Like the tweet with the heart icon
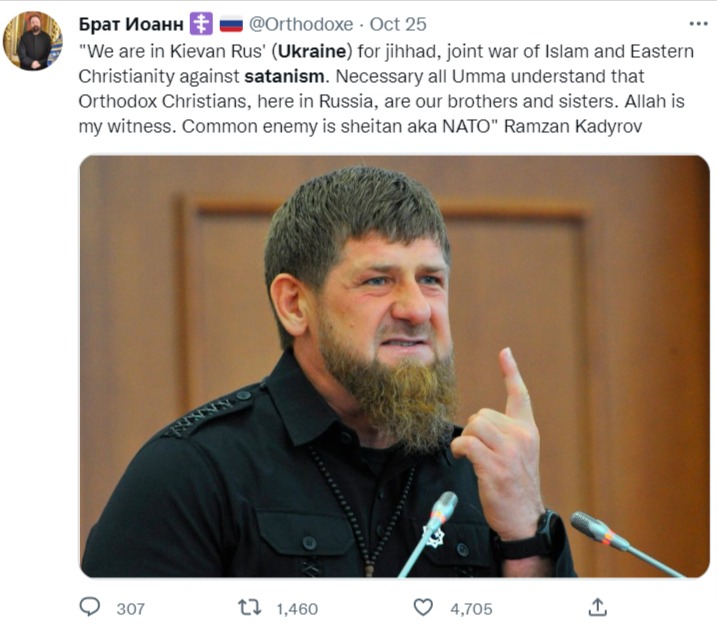Viewport: 717px width, 631px height. coord(424,607)
